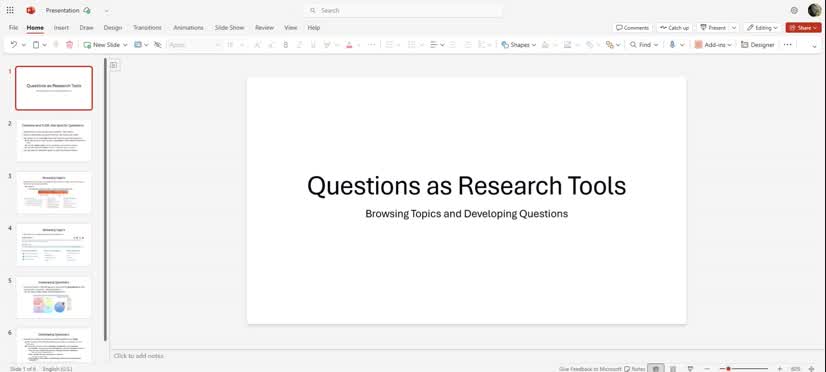Switch to the Insert tab
This screenshot has width=826, height=372.
tap(61, 27)
